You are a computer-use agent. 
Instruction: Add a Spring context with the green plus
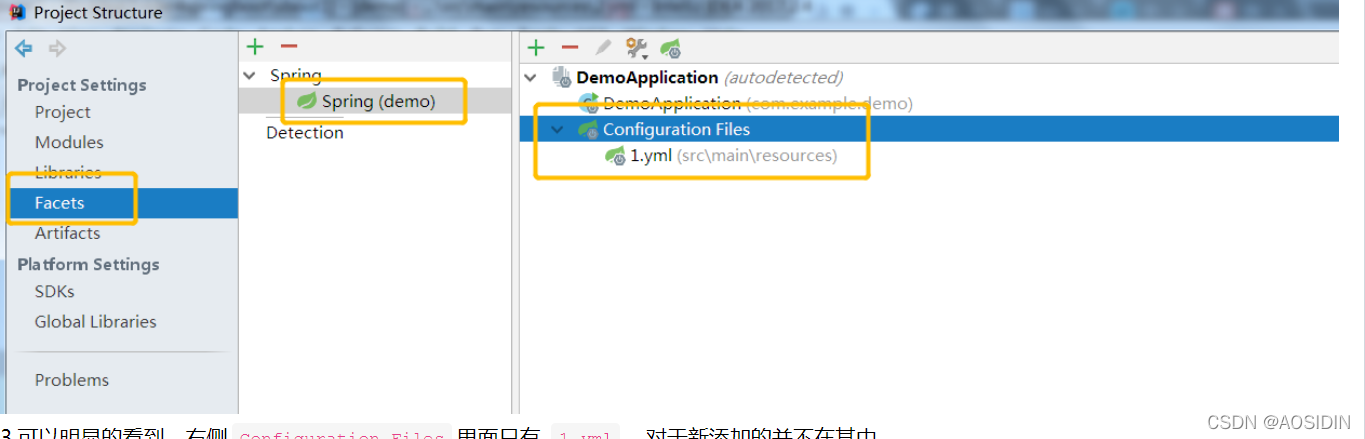coord(536,47)
